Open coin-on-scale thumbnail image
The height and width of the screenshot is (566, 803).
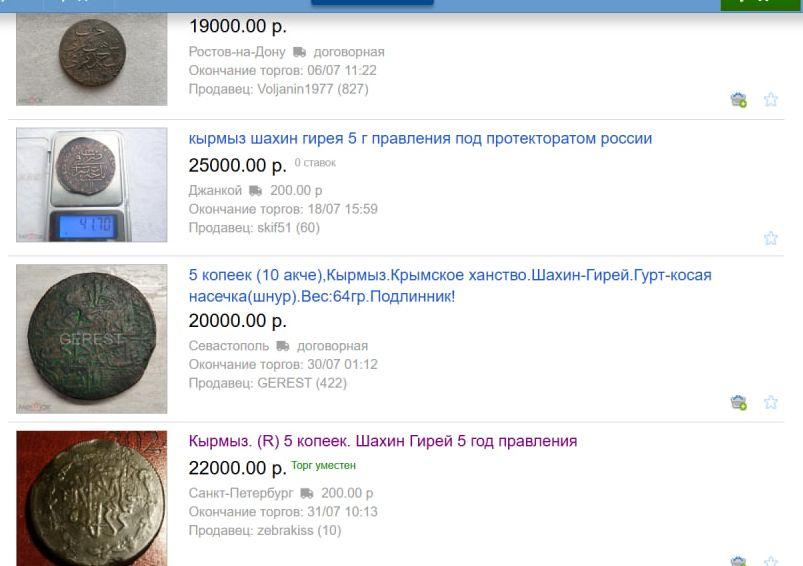tap(92, 185)
